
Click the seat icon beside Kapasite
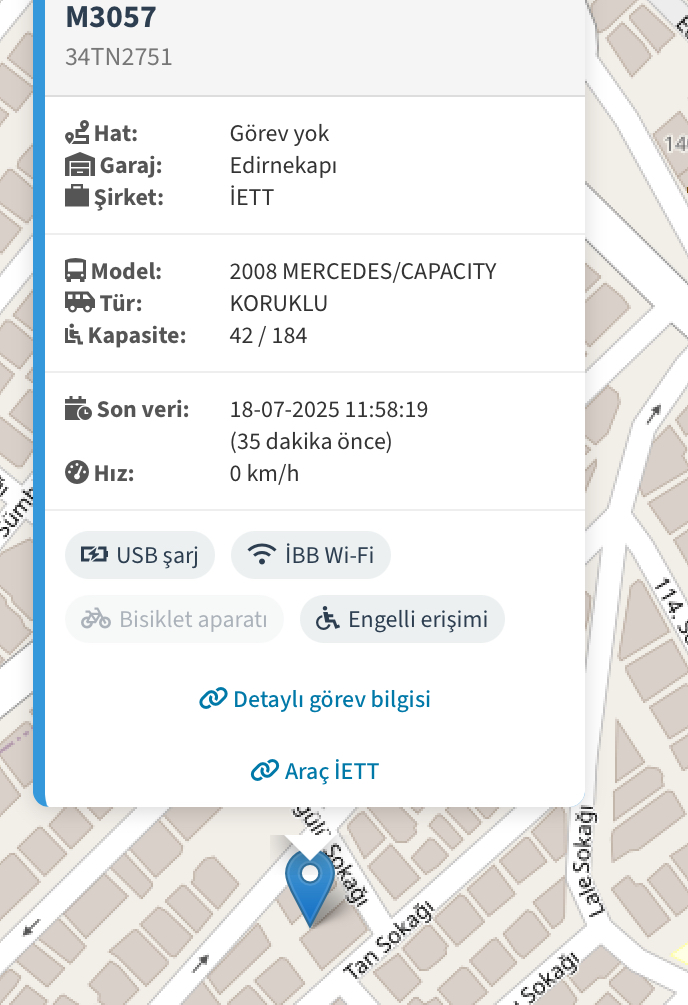click(x=73, y=335)
